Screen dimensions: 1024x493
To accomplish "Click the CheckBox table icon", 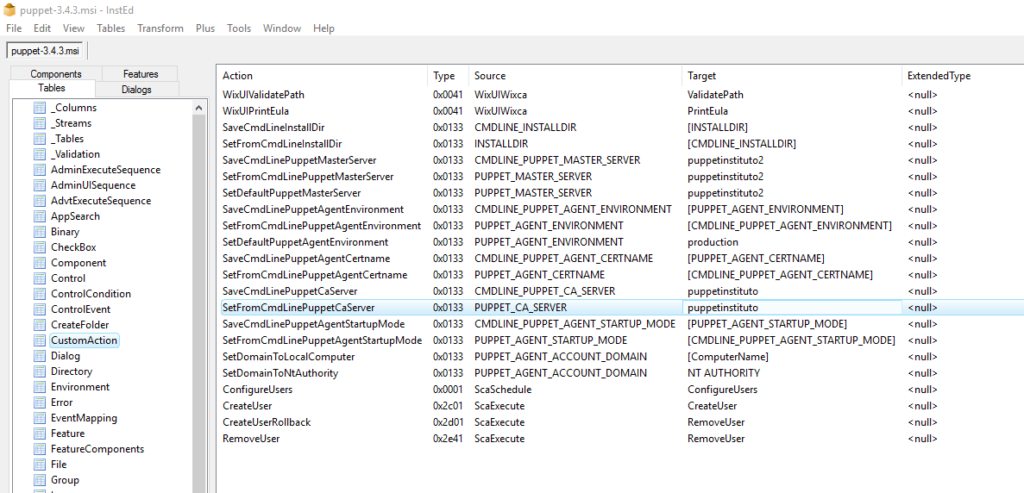I will point(40,247).
